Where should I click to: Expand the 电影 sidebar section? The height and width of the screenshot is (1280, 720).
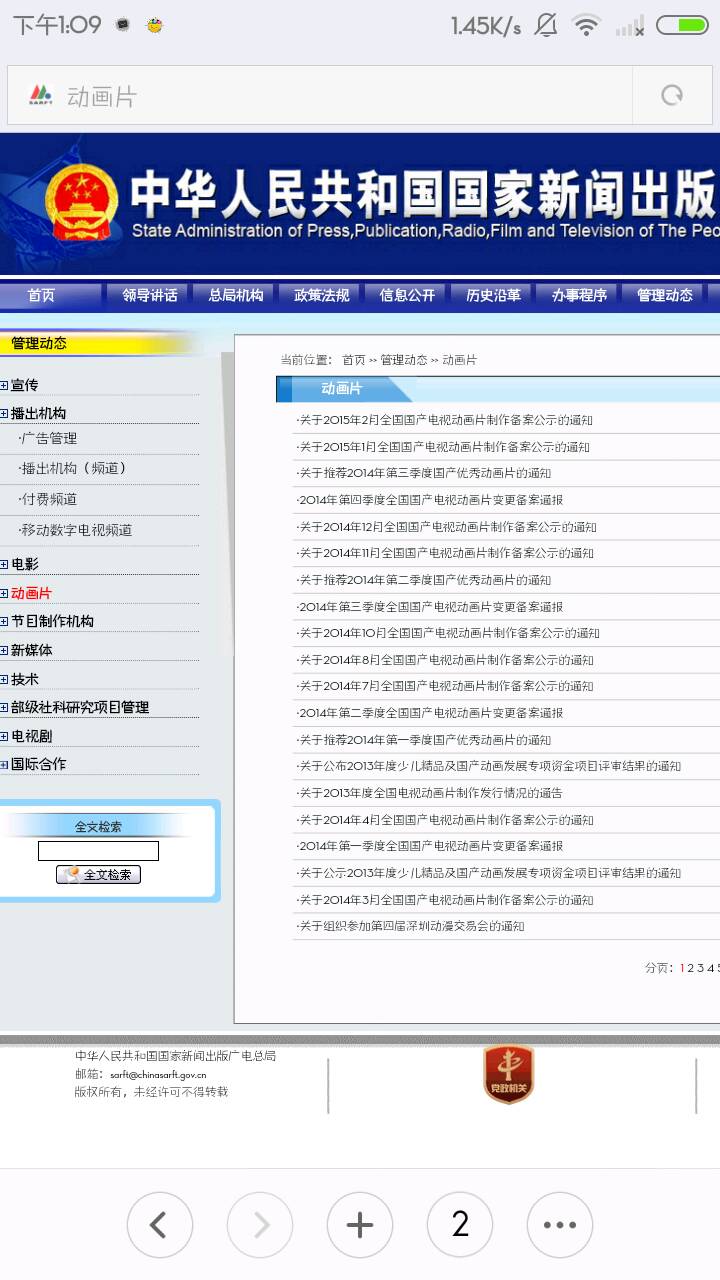point(5,565)
